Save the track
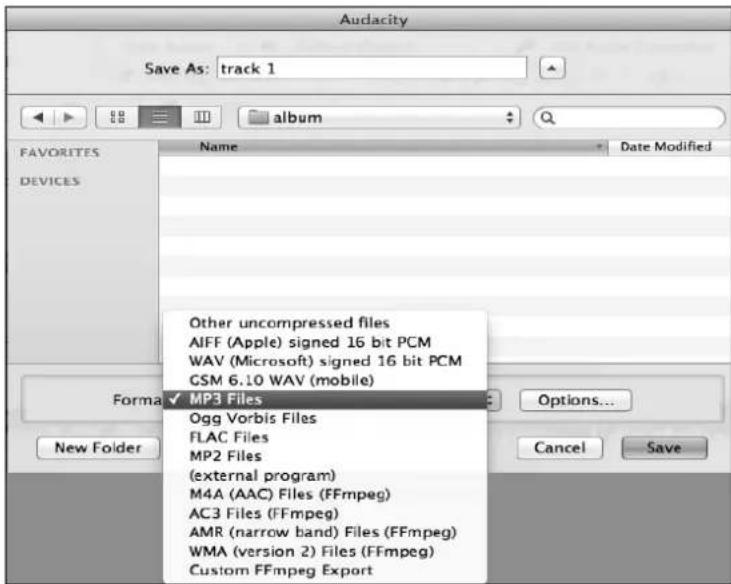Screen dimensions: 731x584 (x=664, y=448)
